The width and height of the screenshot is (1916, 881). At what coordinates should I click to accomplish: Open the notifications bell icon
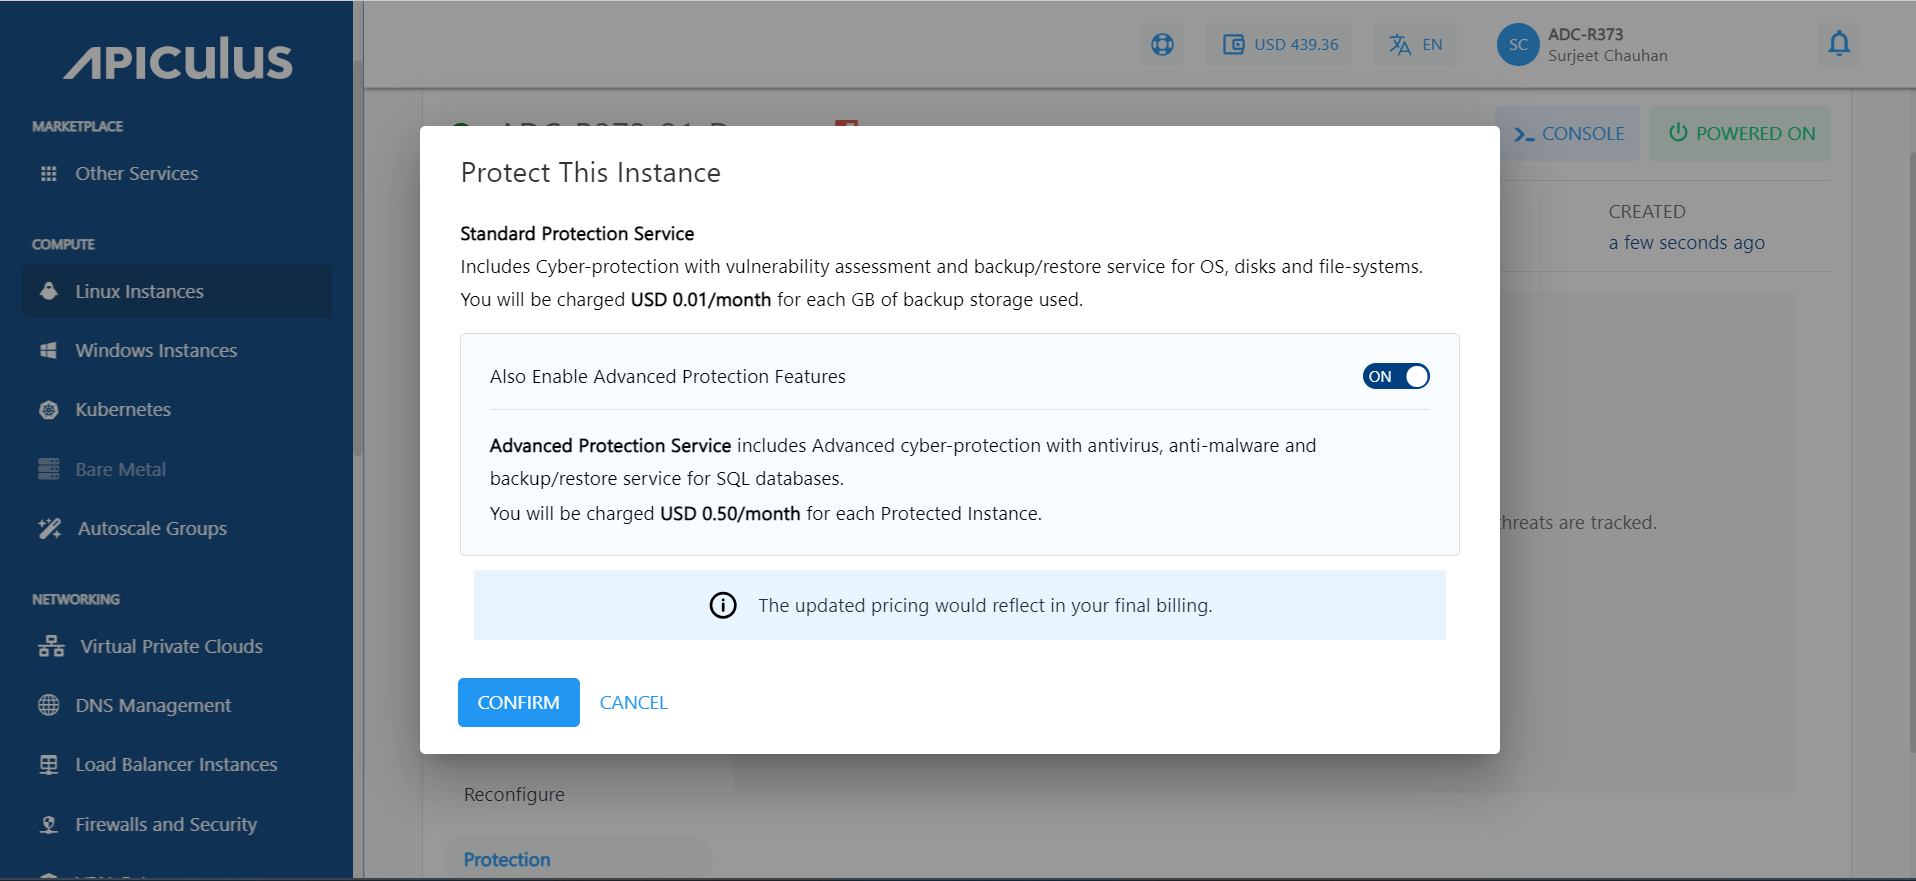(1838, 44)
